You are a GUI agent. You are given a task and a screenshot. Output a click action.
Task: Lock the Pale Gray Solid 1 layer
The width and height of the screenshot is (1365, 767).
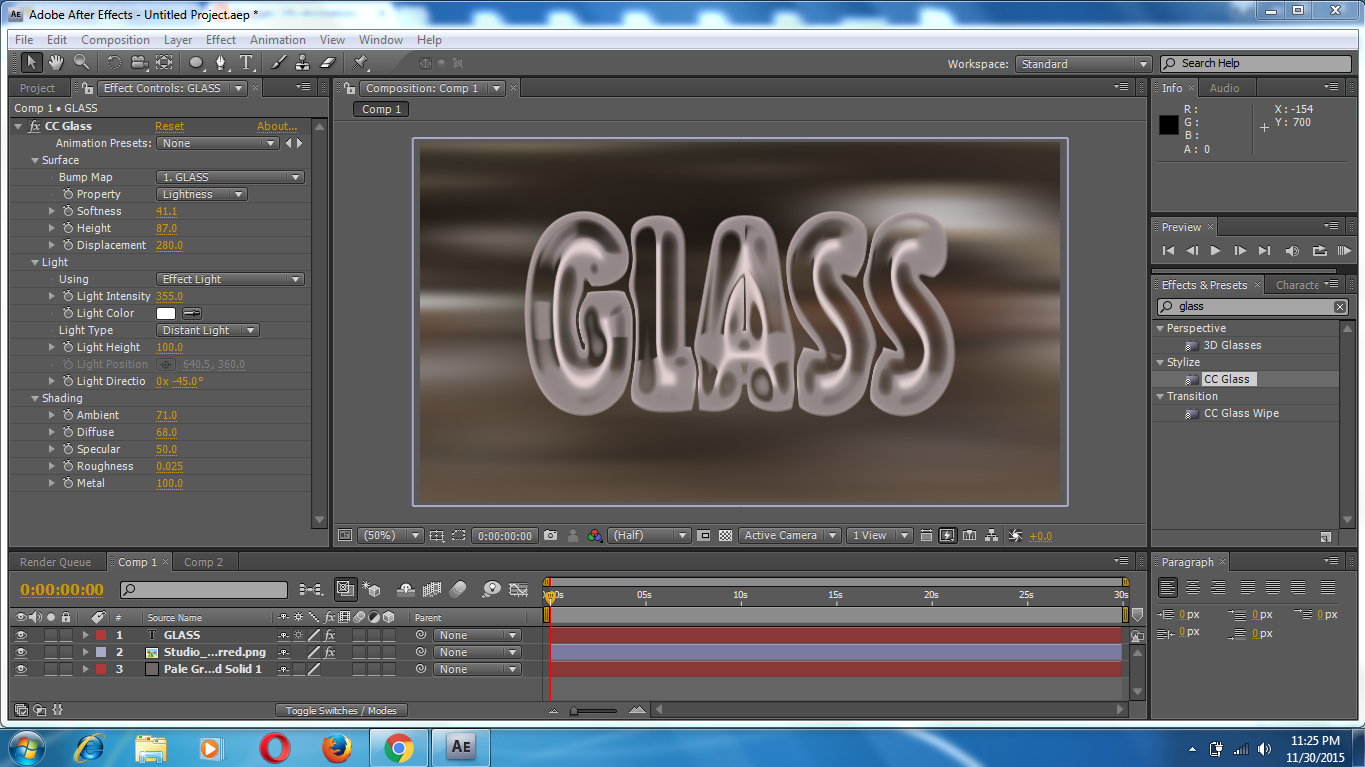pyautogui.click(x=66, y=668)
